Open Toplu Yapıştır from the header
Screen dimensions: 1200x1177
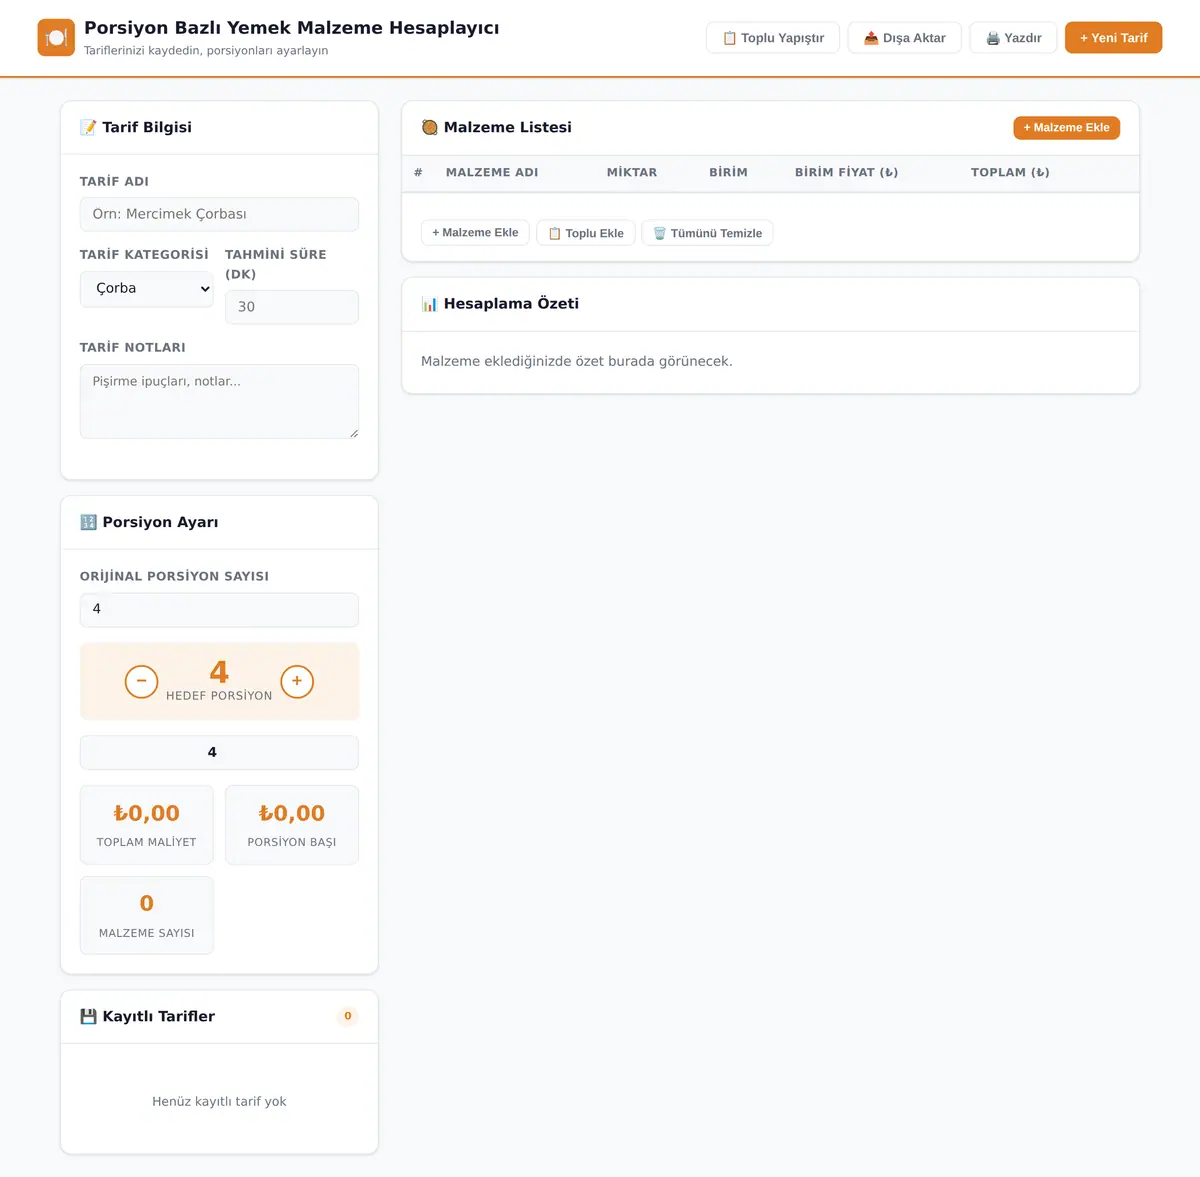point(773,38)
